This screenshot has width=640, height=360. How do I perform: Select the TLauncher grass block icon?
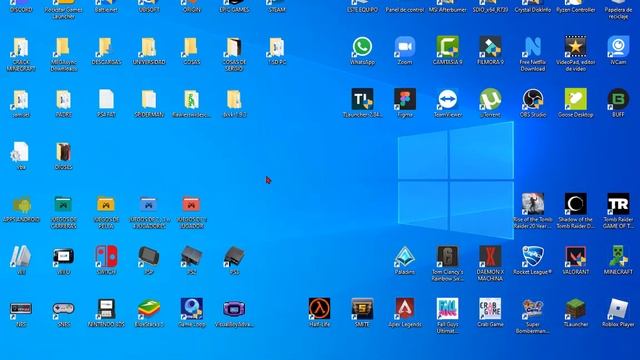coord(576,309)
